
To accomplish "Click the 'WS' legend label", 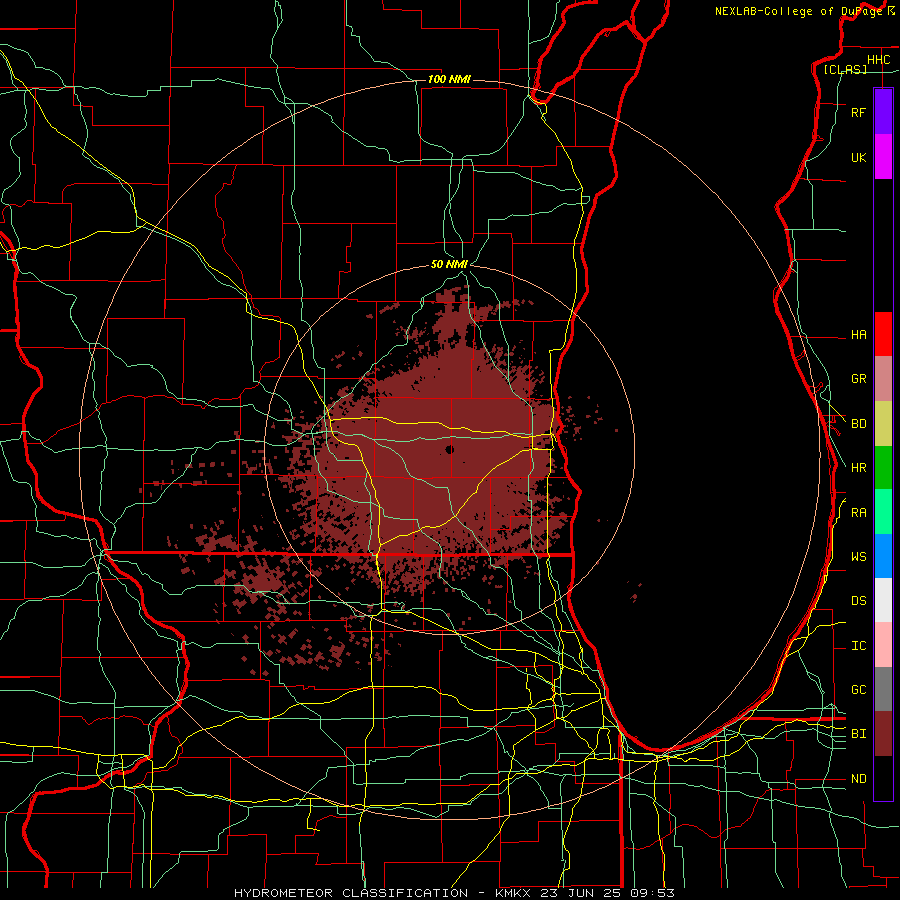I will click(x=859, y=557).
